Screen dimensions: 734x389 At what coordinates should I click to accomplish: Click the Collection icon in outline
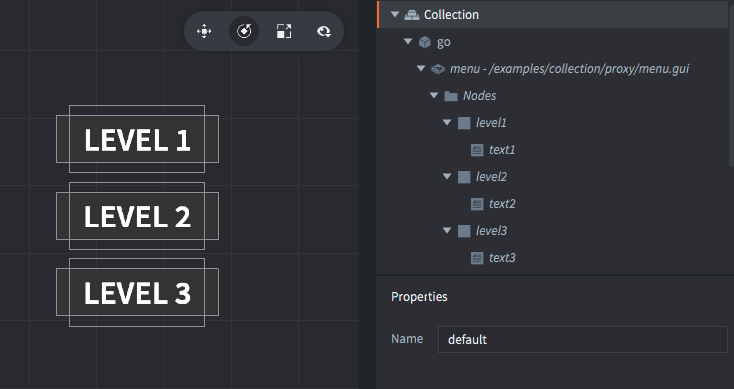tap(411, 15)
